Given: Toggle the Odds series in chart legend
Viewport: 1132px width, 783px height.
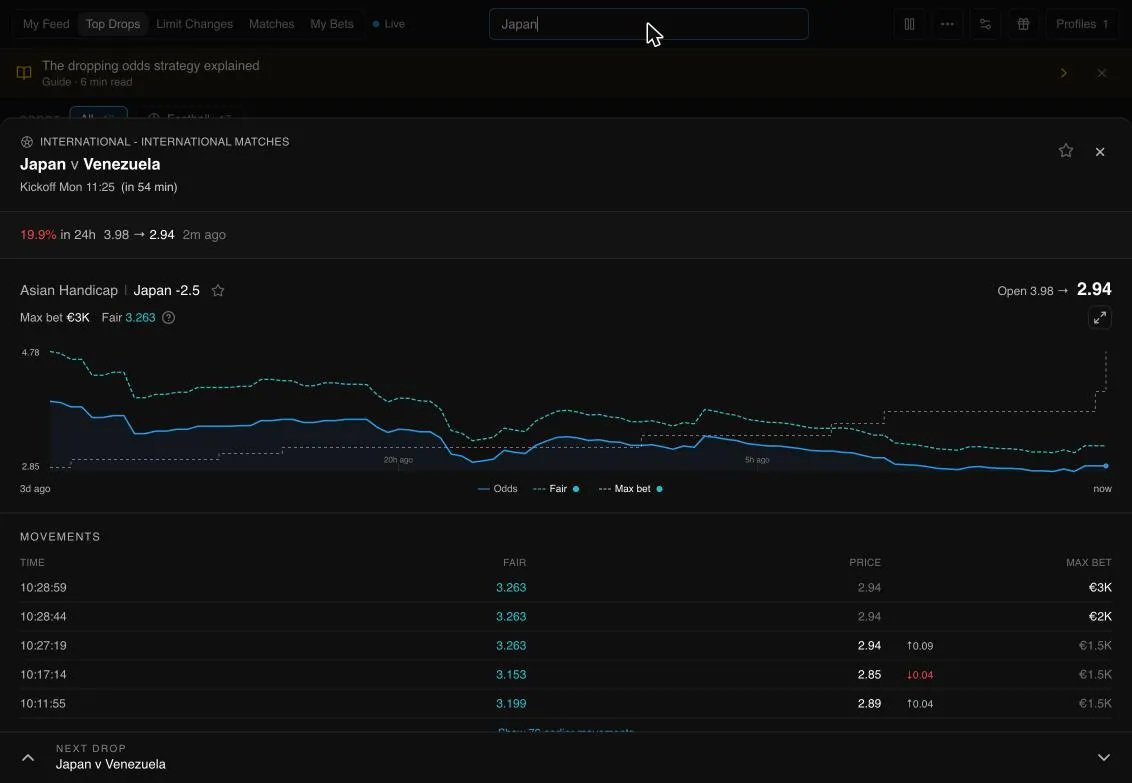Looking at the screenshot, I should coord(498,489).
